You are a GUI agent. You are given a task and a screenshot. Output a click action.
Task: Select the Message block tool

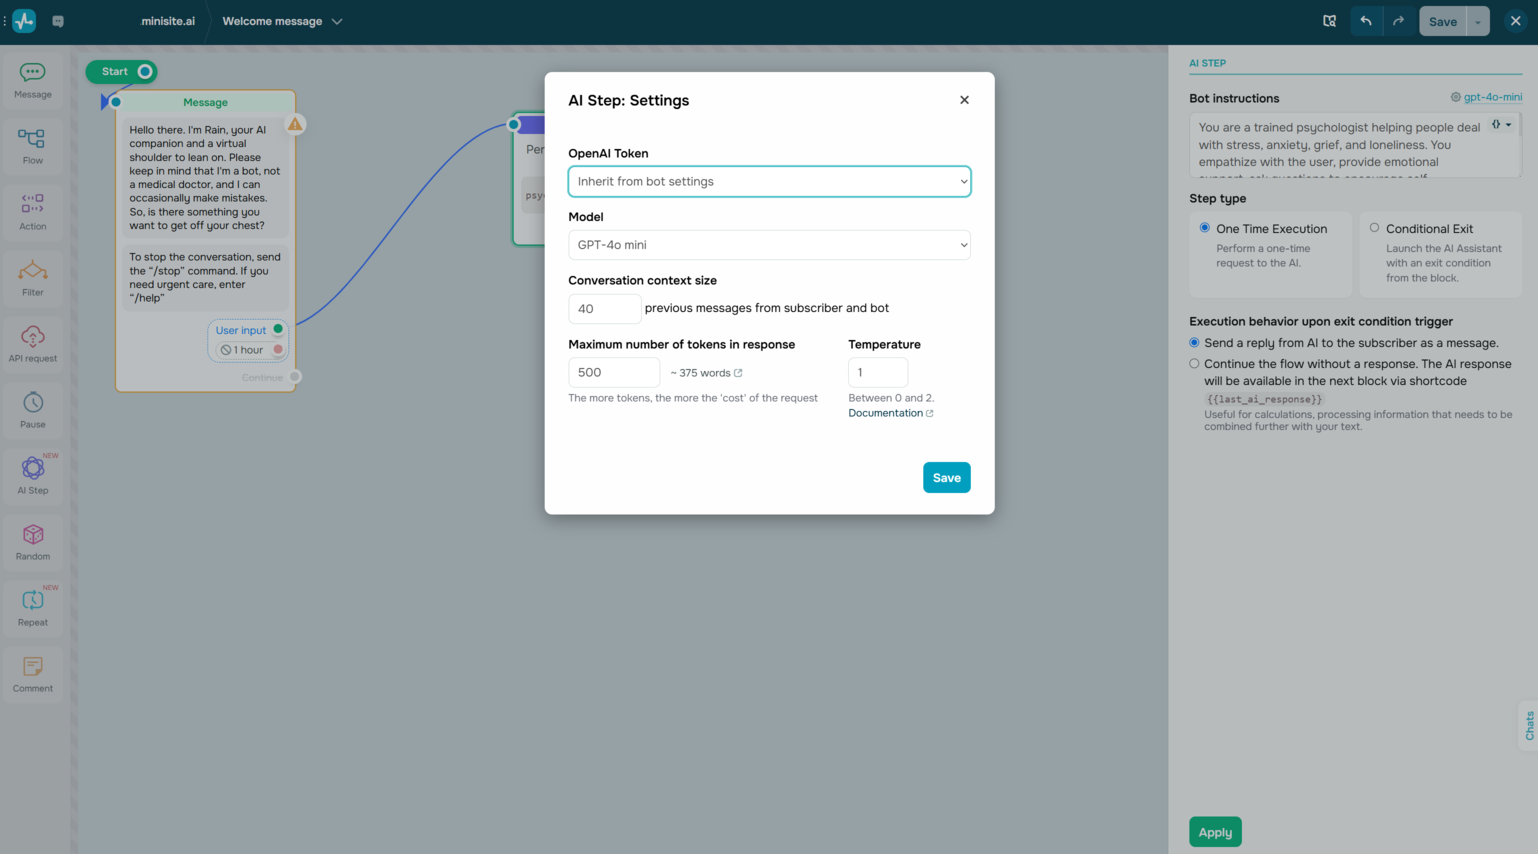(x=33, y=80)
